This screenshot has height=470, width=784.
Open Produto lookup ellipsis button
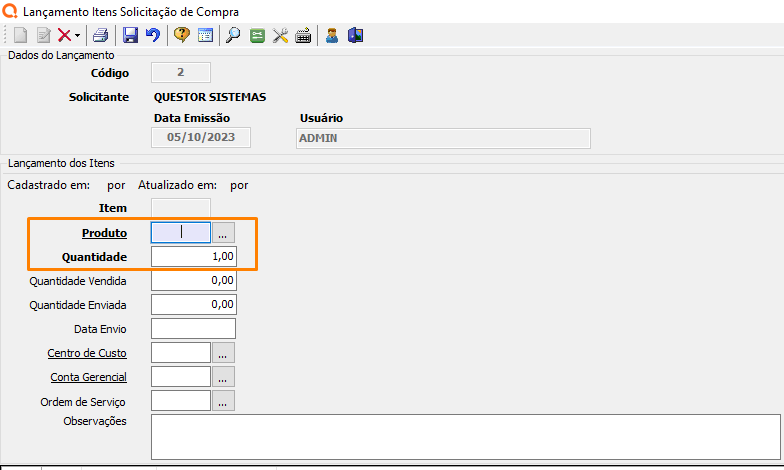pos(223,233)
